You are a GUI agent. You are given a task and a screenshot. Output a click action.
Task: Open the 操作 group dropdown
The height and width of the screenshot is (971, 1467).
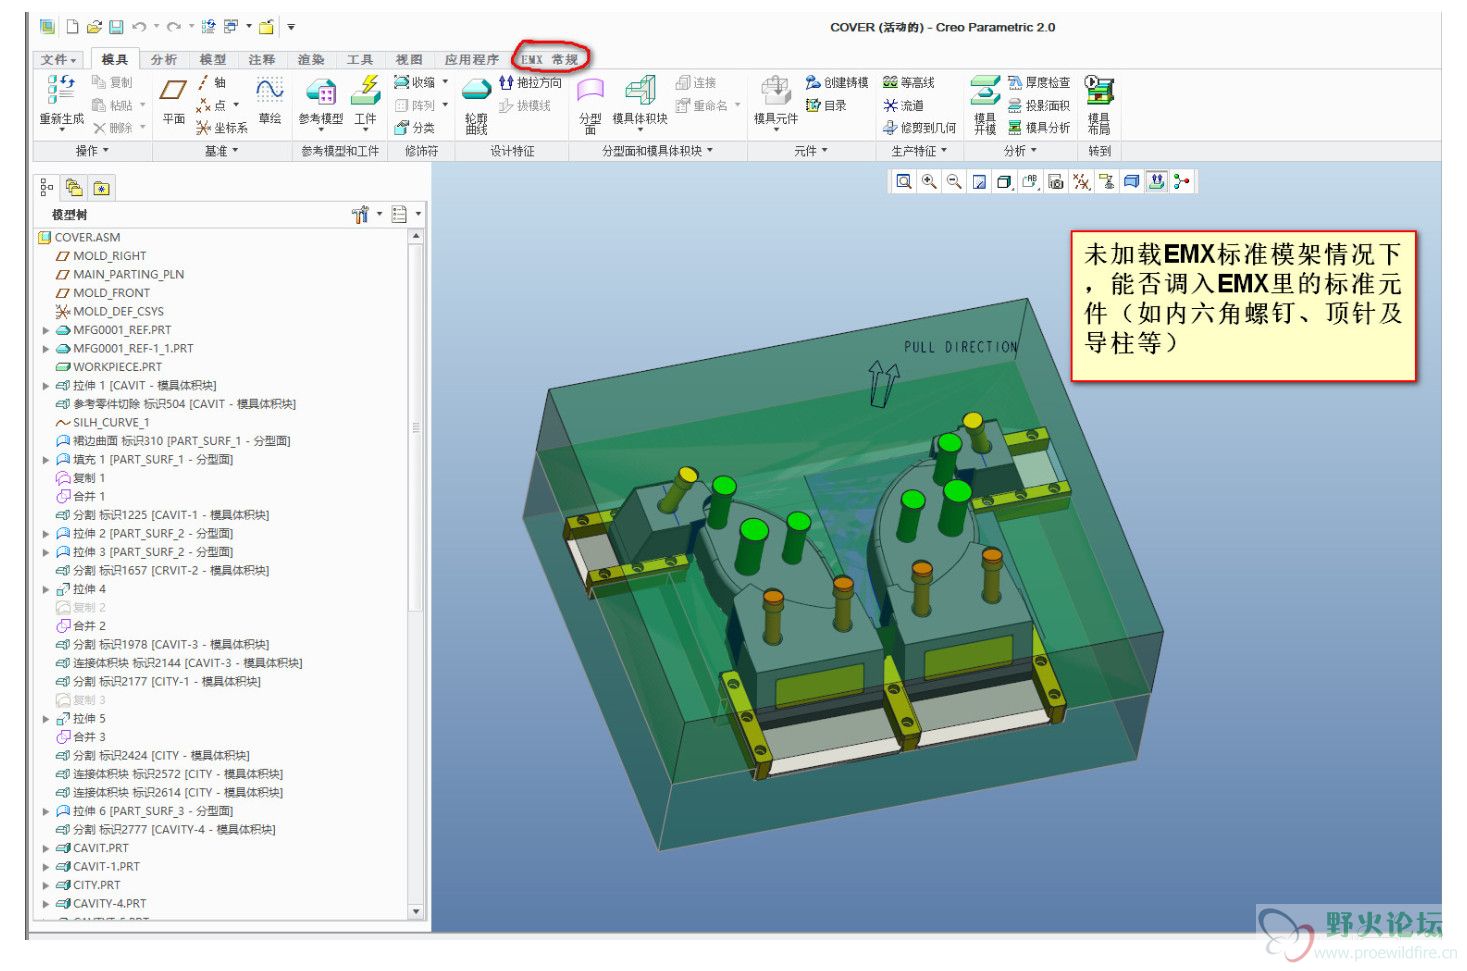(x=92, y=151)
